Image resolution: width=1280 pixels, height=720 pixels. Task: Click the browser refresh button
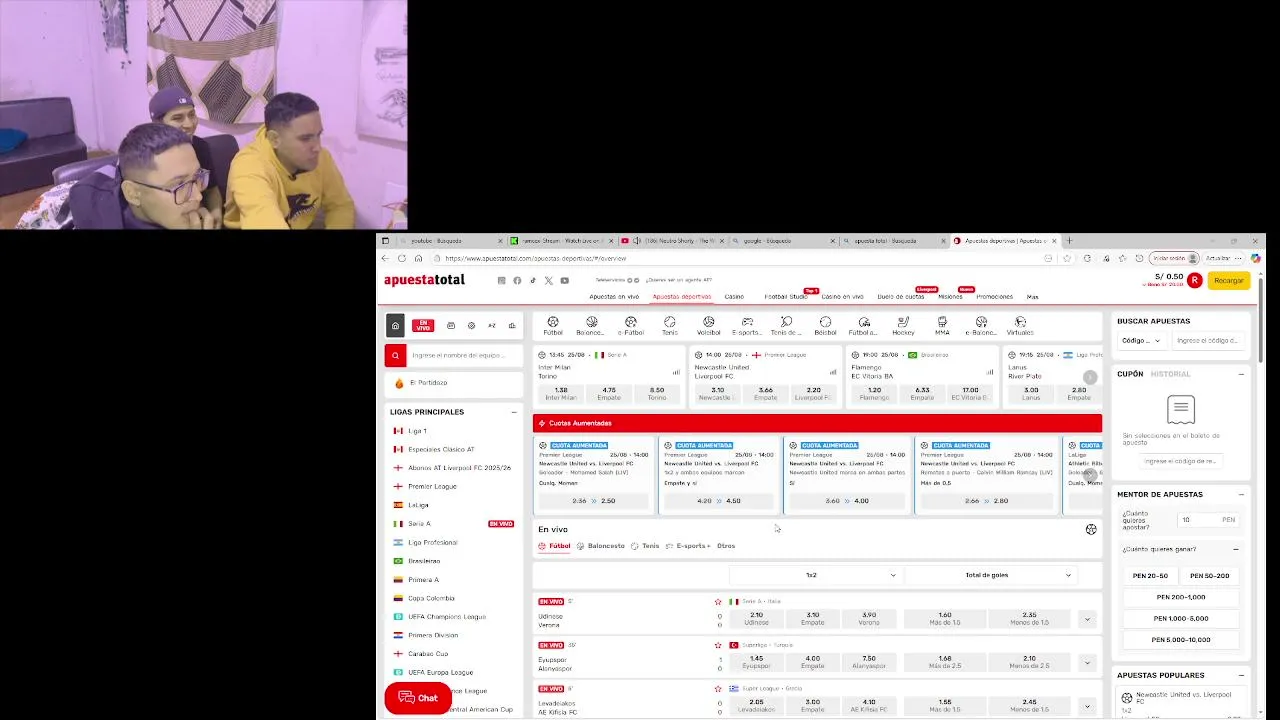[402, 258]
